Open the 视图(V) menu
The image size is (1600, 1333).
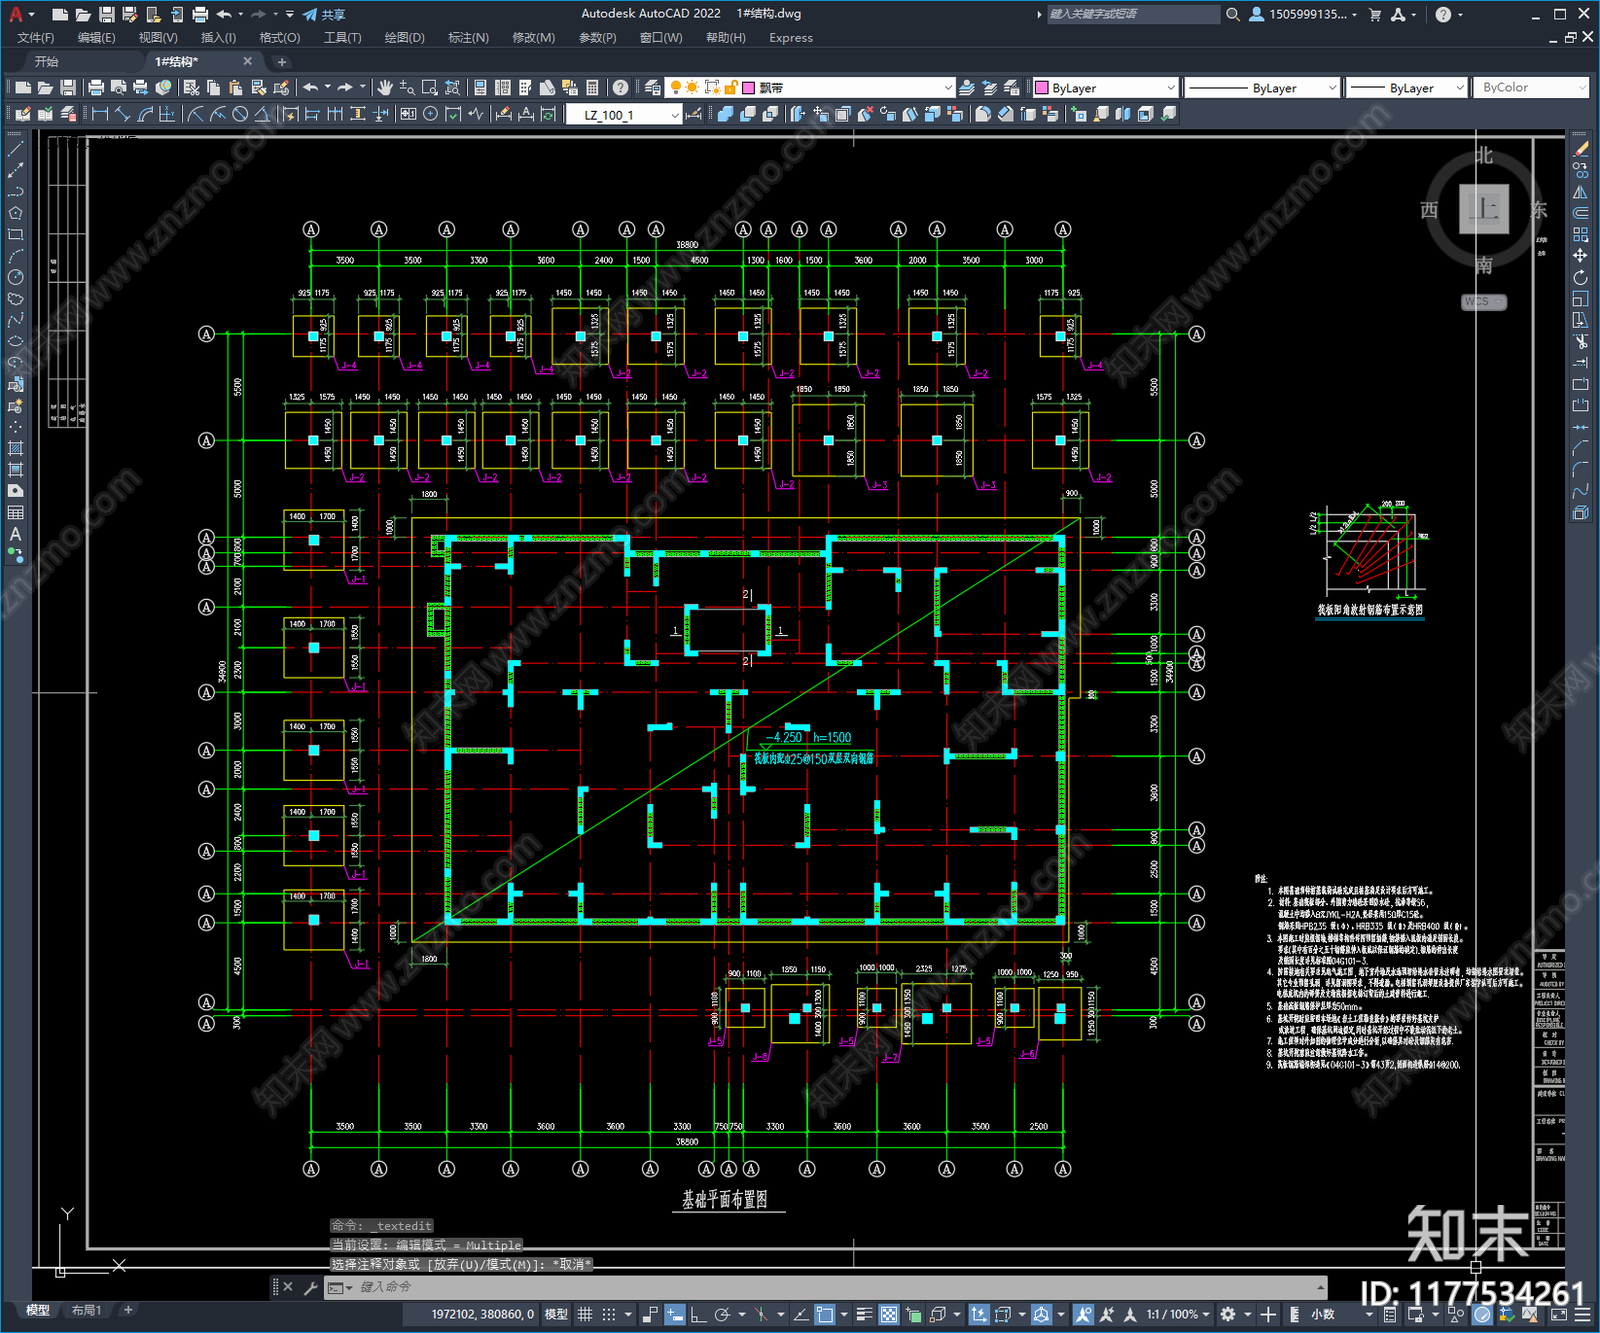(158, 38)
